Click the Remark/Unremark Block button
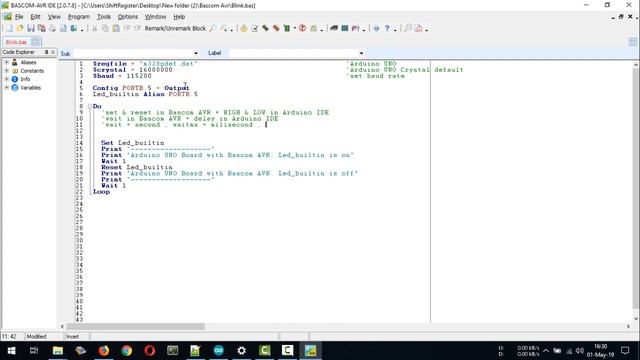Viewport: 640px width, 360px height. tap(175, 29)
